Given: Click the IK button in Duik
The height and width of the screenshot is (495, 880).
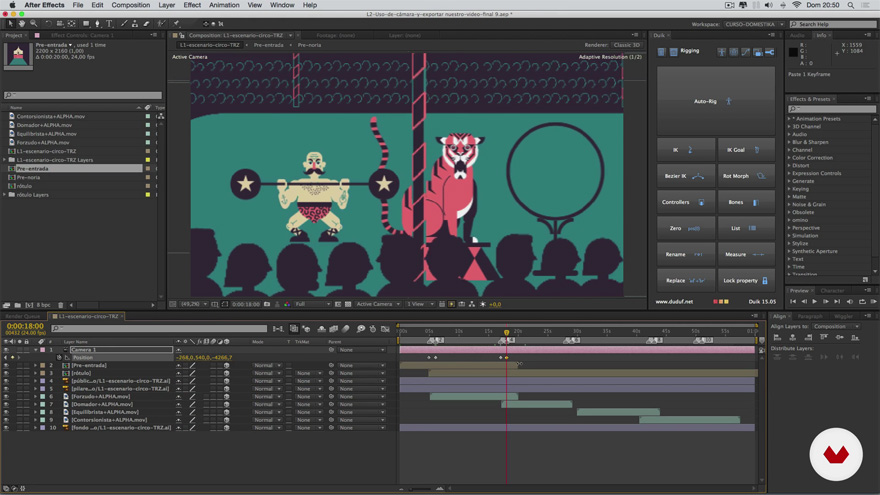Looking at the screenshot, I should pyautogui.click(x=686, y=150).
